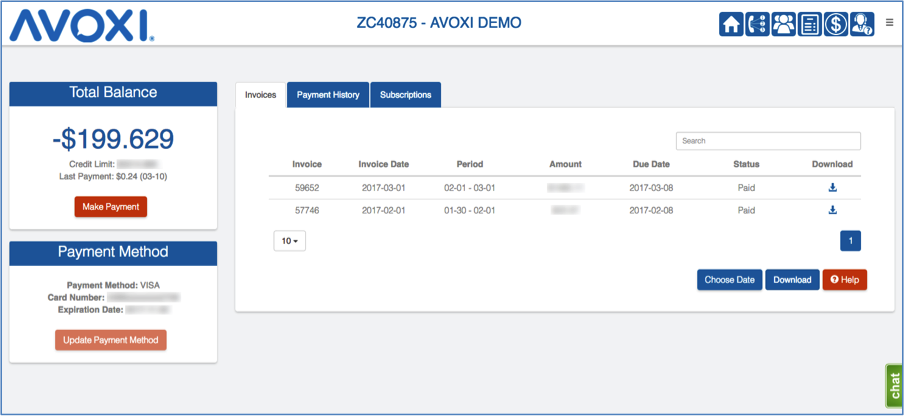Image resolution: width=904 pixels, height=416 pixels.
Task: Expand the 10 rows-per-page dropdown
Action: coord(289,241)
